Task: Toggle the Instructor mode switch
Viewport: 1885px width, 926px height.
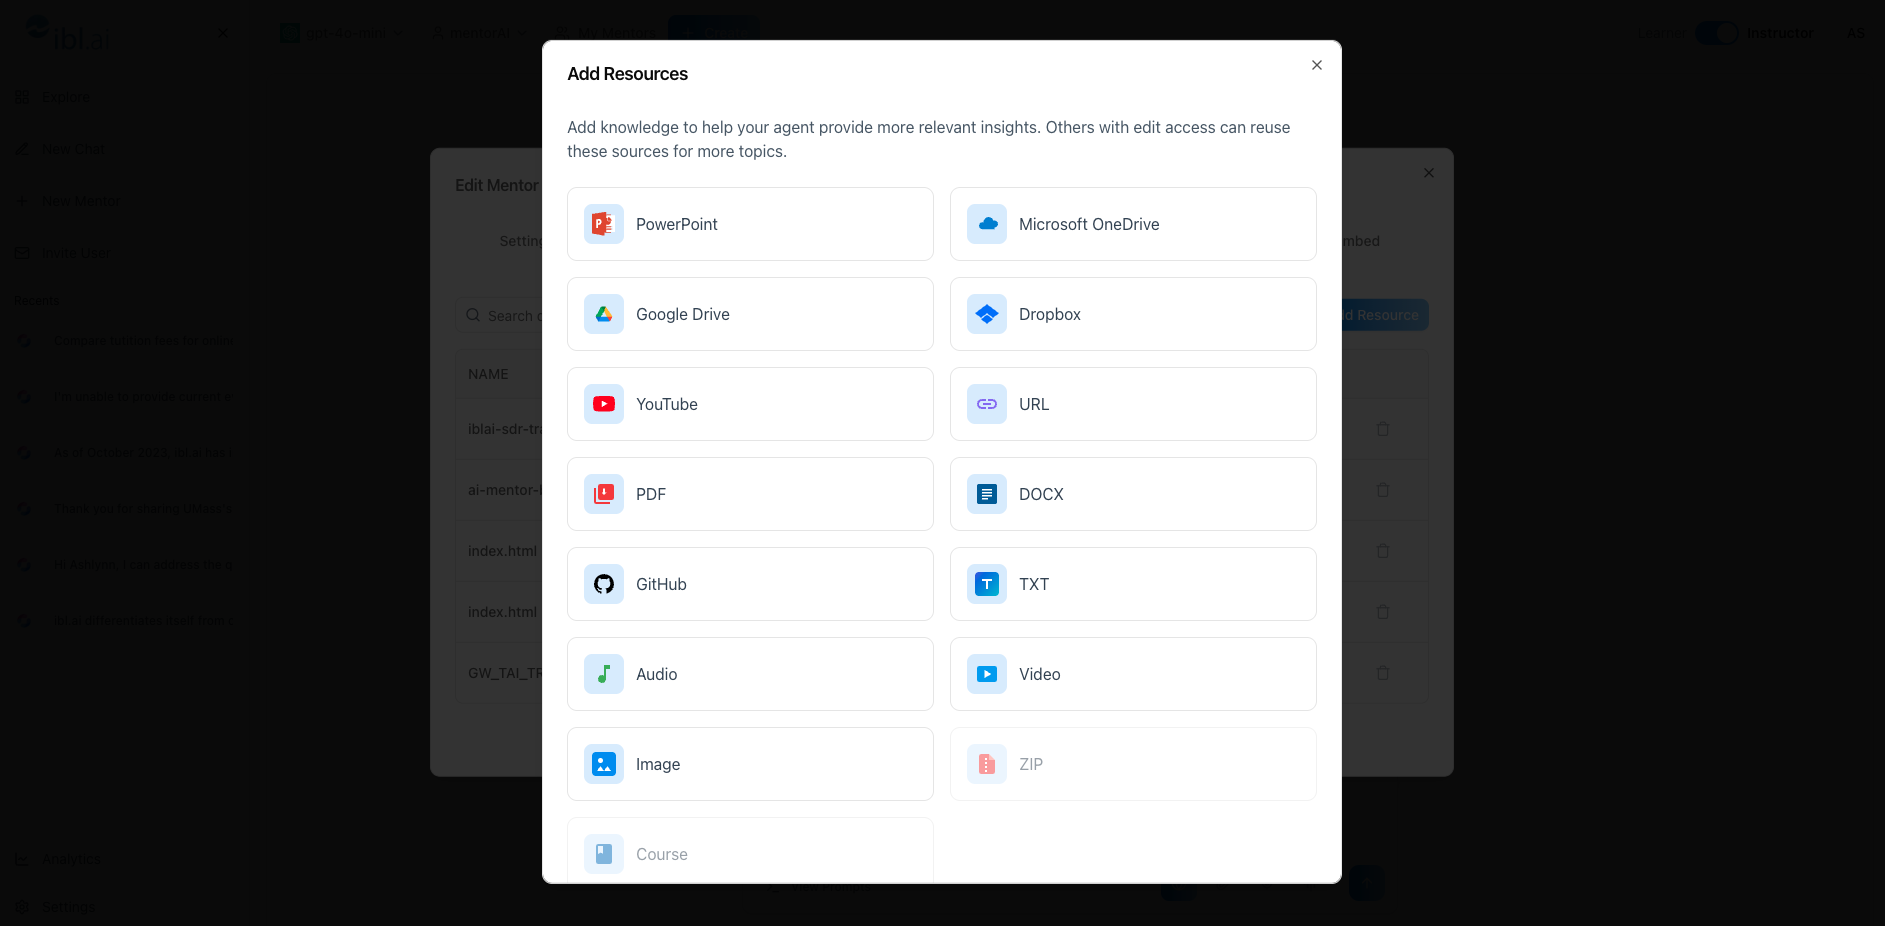Action: coord(1717,33)
